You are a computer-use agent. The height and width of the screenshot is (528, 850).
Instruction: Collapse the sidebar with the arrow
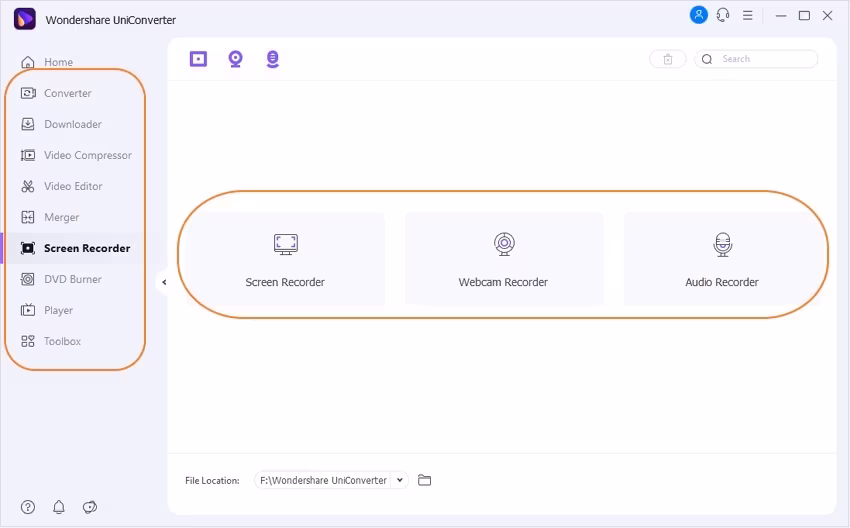[x=164, y=282]
